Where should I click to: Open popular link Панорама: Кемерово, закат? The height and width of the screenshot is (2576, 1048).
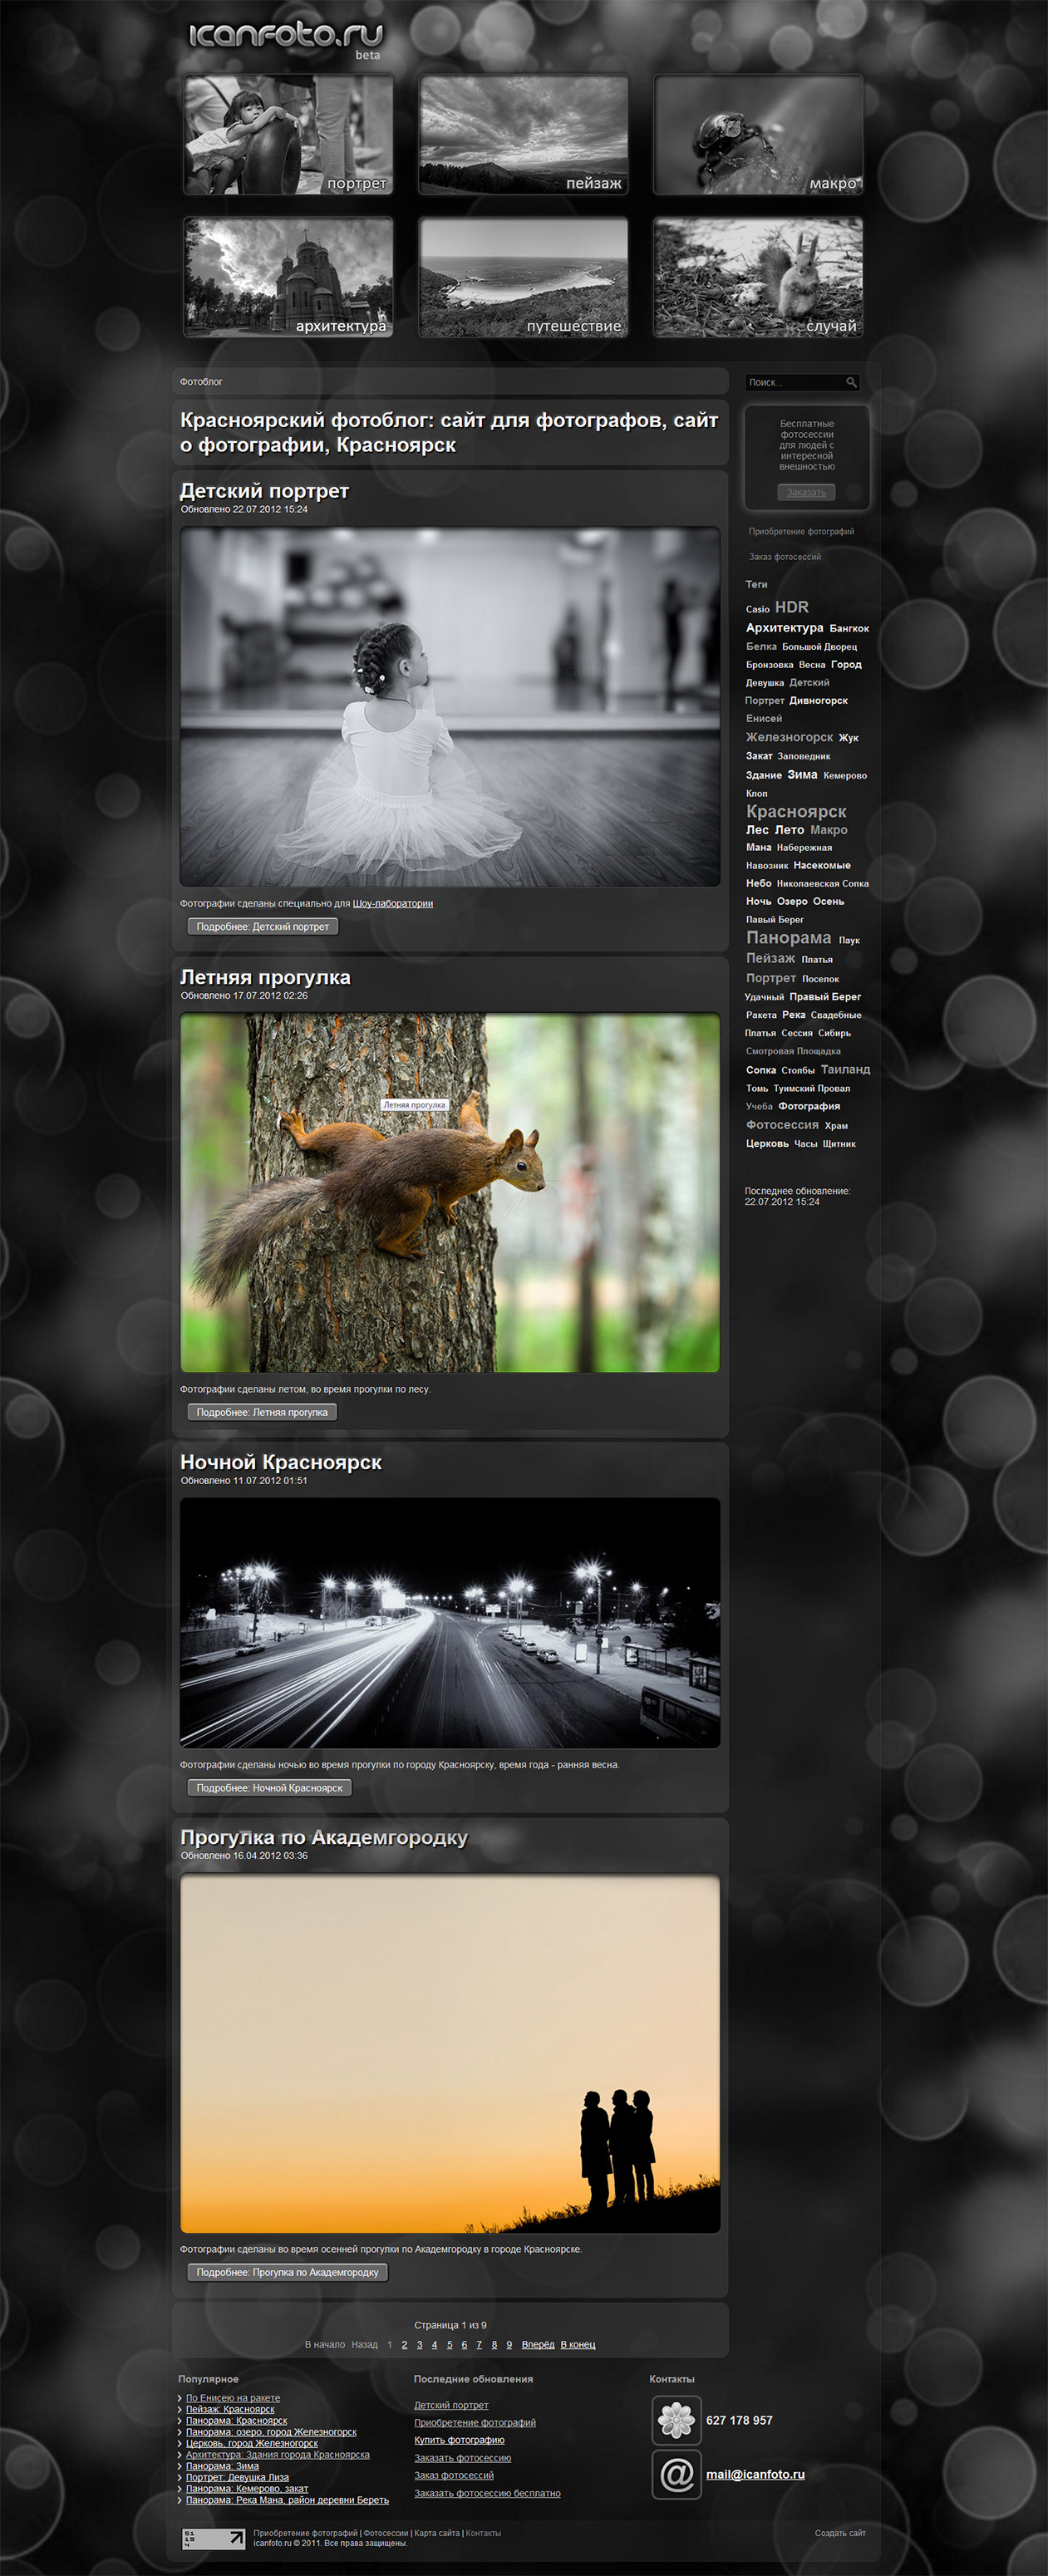247,2489
